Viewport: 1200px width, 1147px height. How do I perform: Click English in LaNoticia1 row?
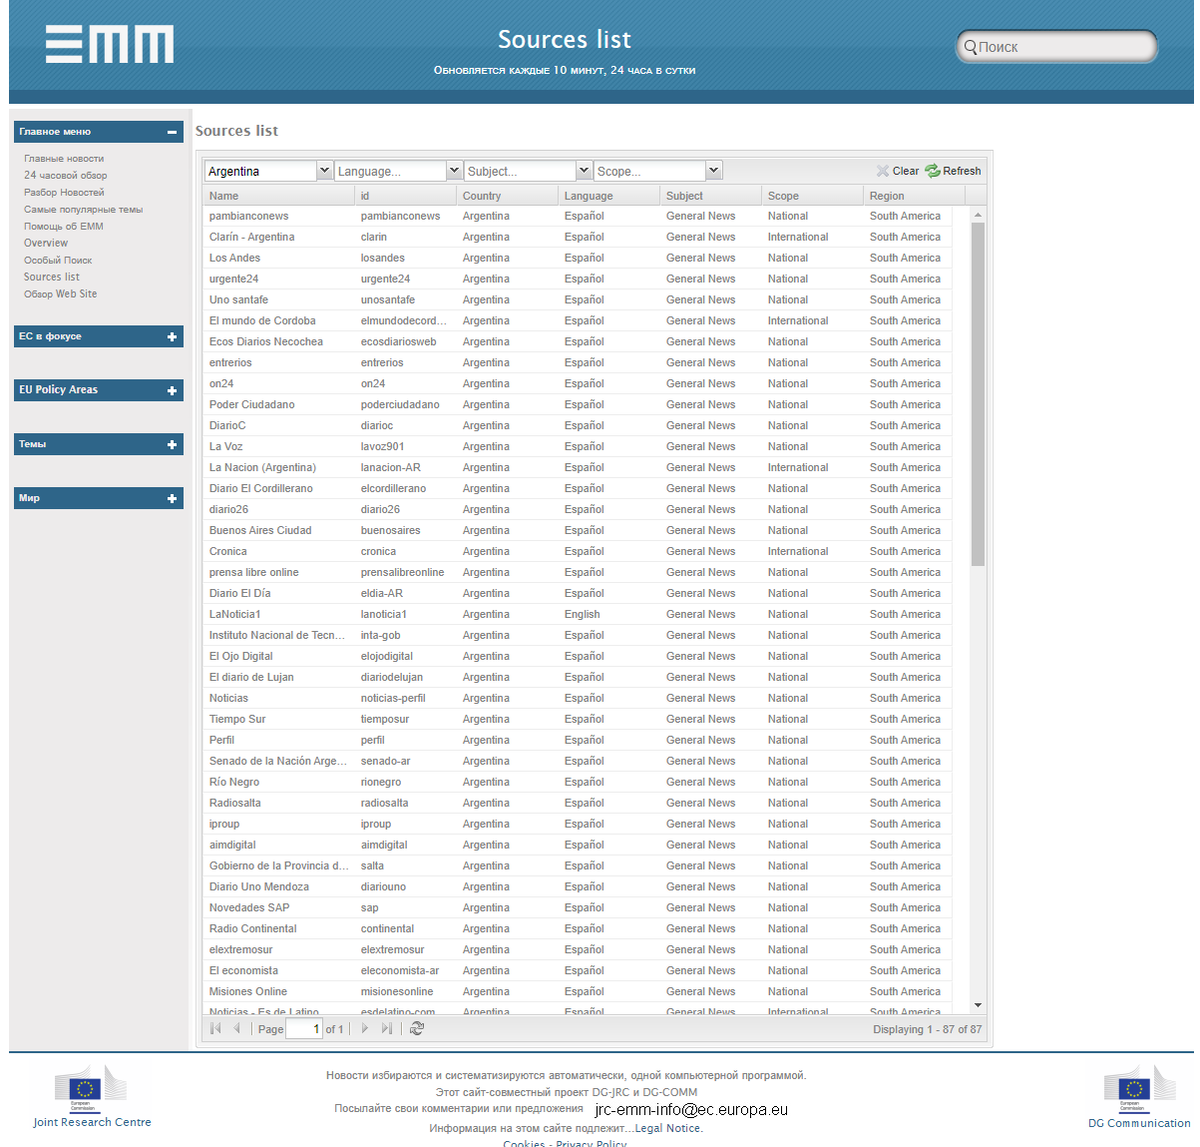click(x=582, y=615)
